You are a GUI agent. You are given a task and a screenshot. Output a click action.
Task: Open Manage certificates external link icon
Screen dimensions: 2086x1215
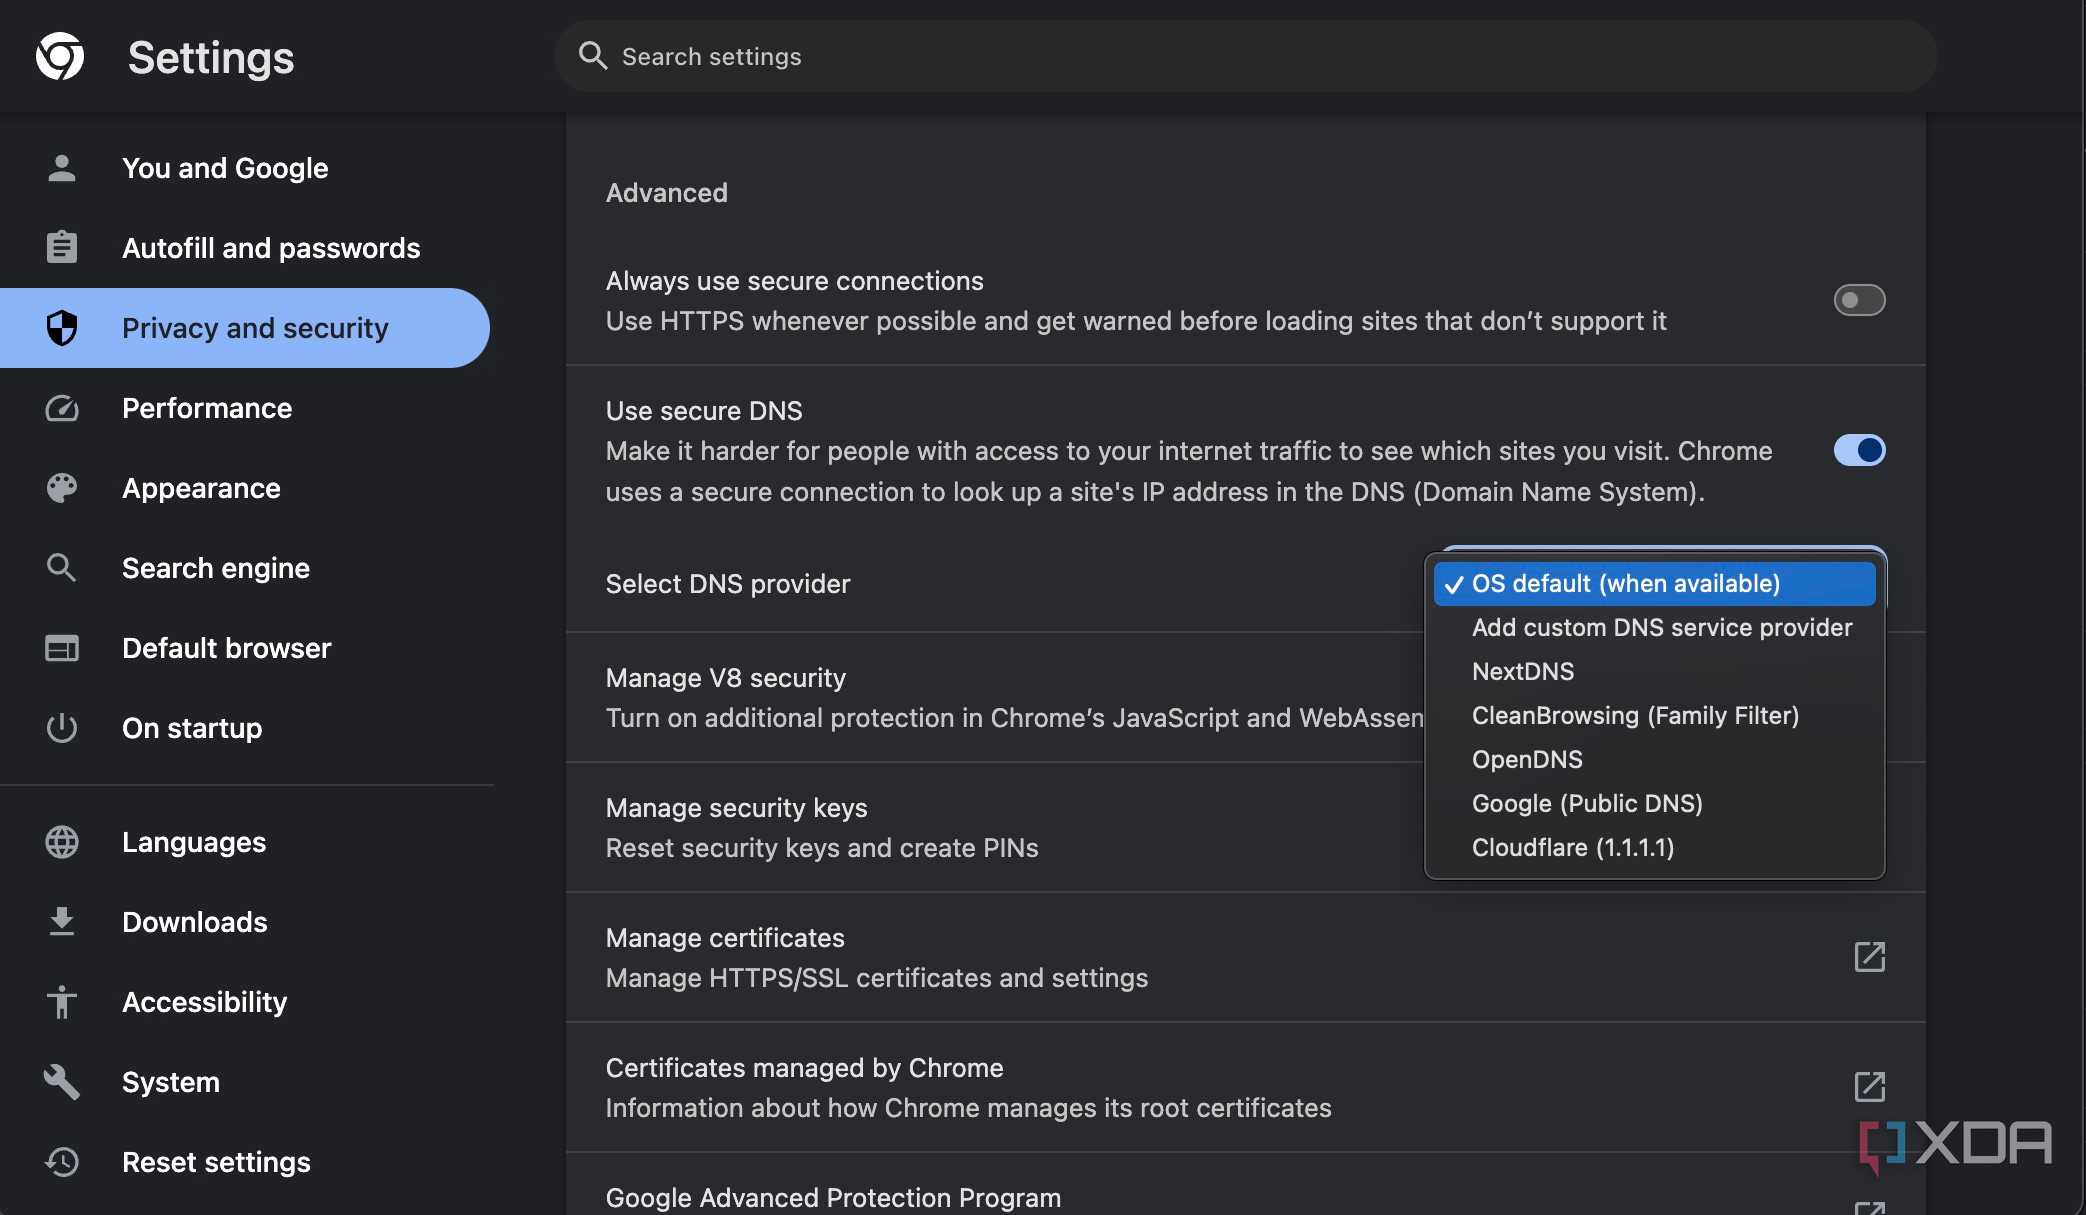pos(1869,957)
